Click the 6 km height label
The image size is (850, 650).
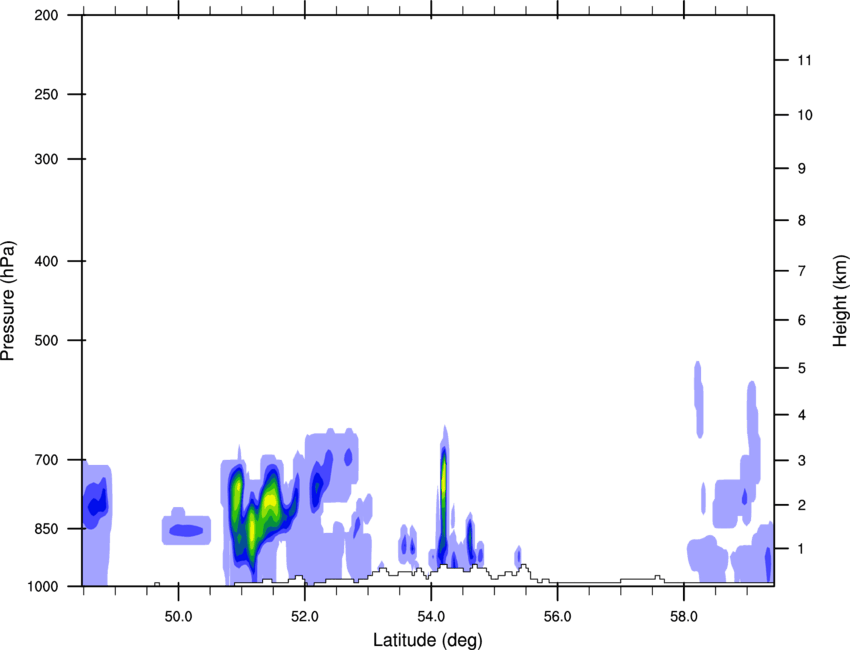tap(802, 320)
